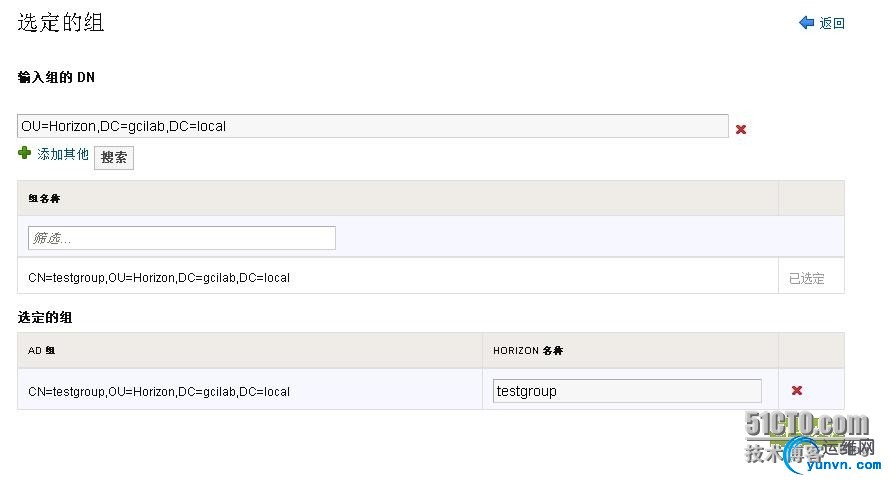This screenshot has height=482, width=888.
Task: Click CN=testgroup in the selected groups table
Action: (159, 391)
